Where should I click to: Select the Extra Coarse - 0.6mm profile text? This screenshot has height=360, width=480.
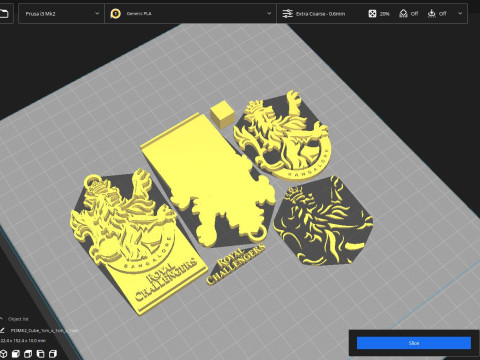pos(320,14)
